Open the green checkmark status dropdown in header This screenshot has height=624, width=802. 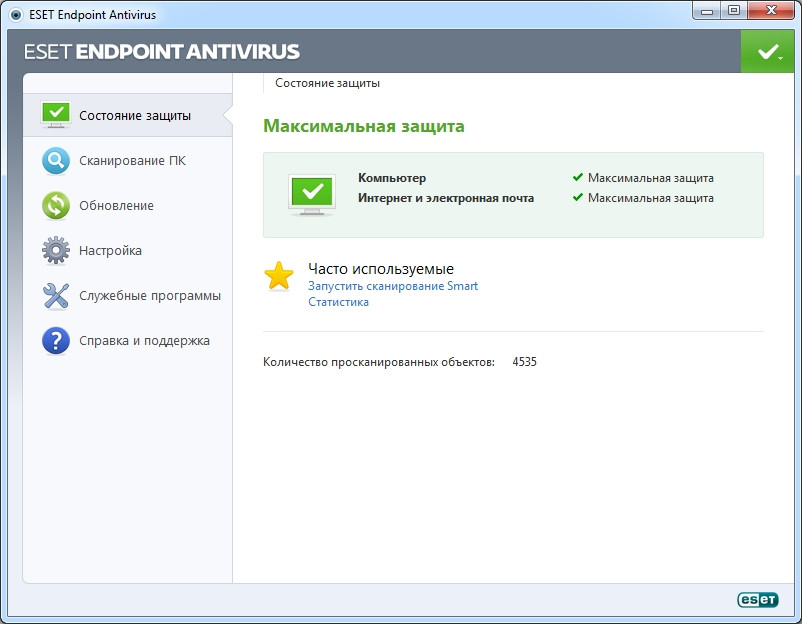pyautogui.click(x=767, y=51)
